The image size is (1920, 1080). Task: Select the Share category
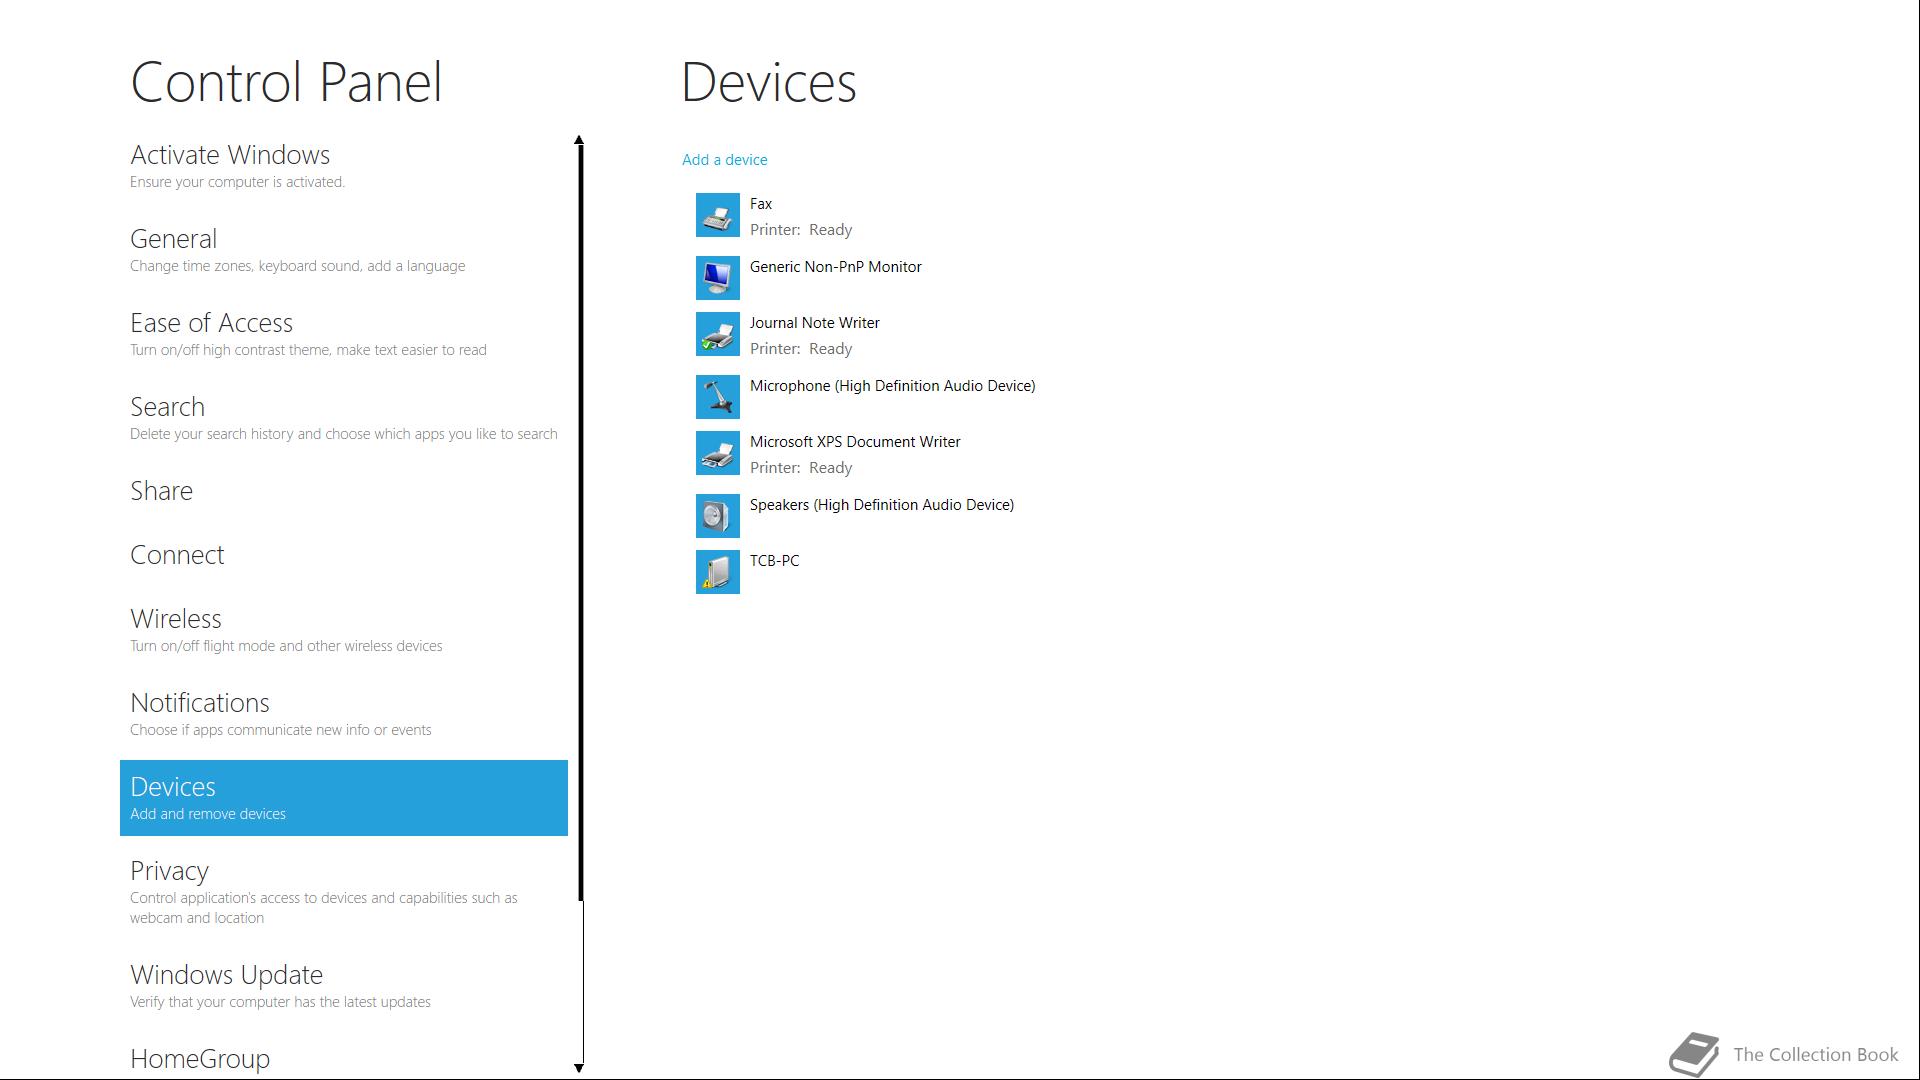coord(344,491)
